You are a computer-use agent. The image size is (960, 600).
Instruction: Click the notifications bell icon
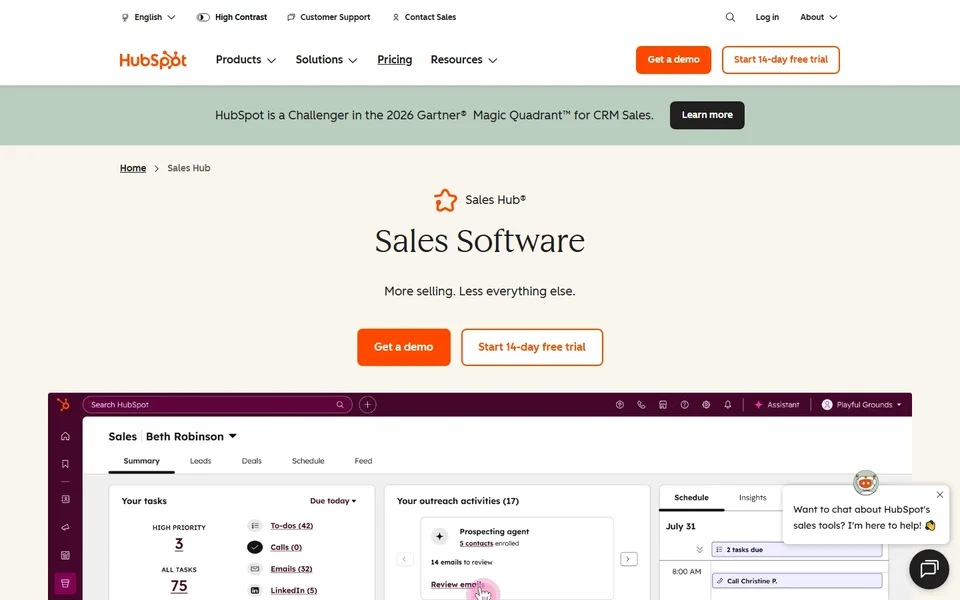point(727,405)
